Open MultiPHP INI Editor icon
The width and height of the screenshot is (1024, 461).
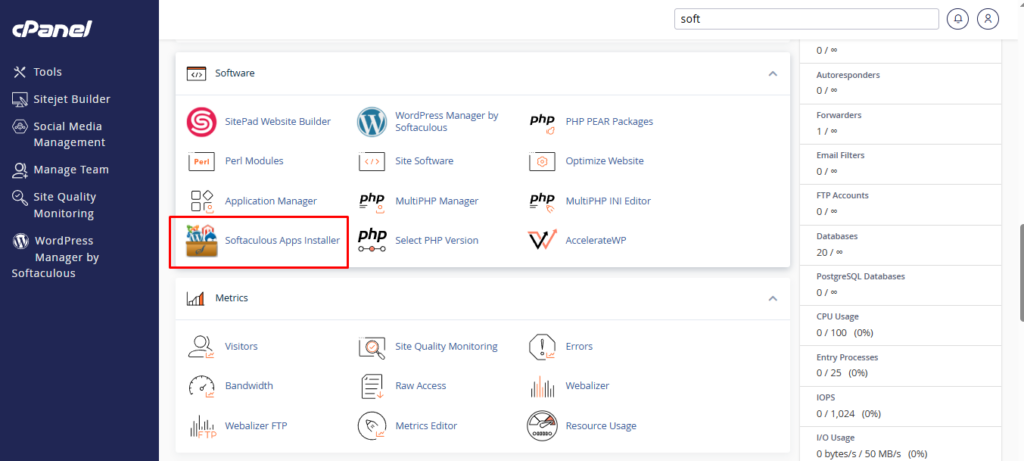(x=542, y=202)
